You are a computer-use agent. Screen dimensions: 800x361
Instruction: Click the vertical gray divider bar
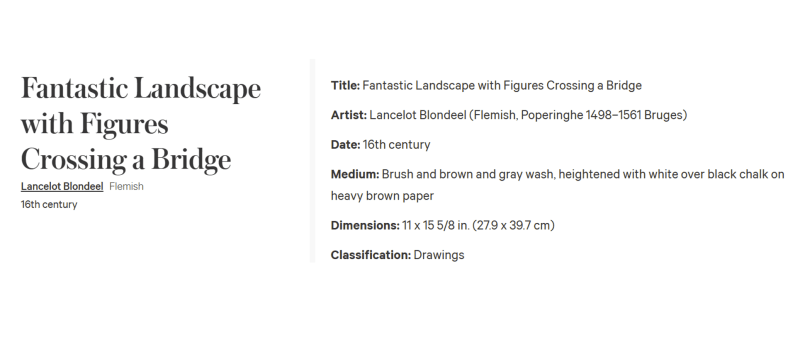click(312, 161)
